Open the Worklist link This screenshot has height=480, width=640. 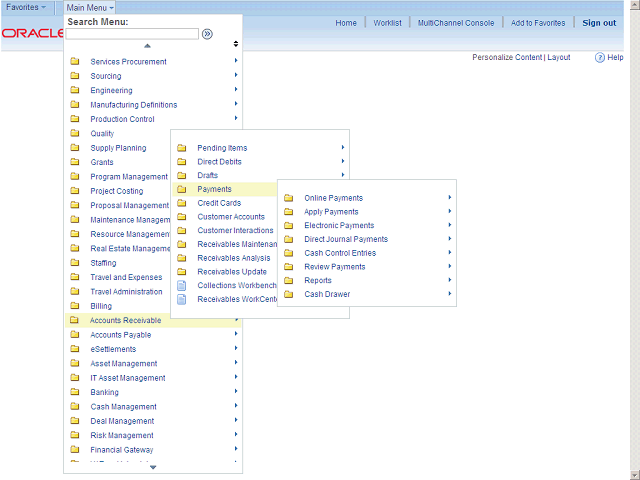(x=386, y=23)
